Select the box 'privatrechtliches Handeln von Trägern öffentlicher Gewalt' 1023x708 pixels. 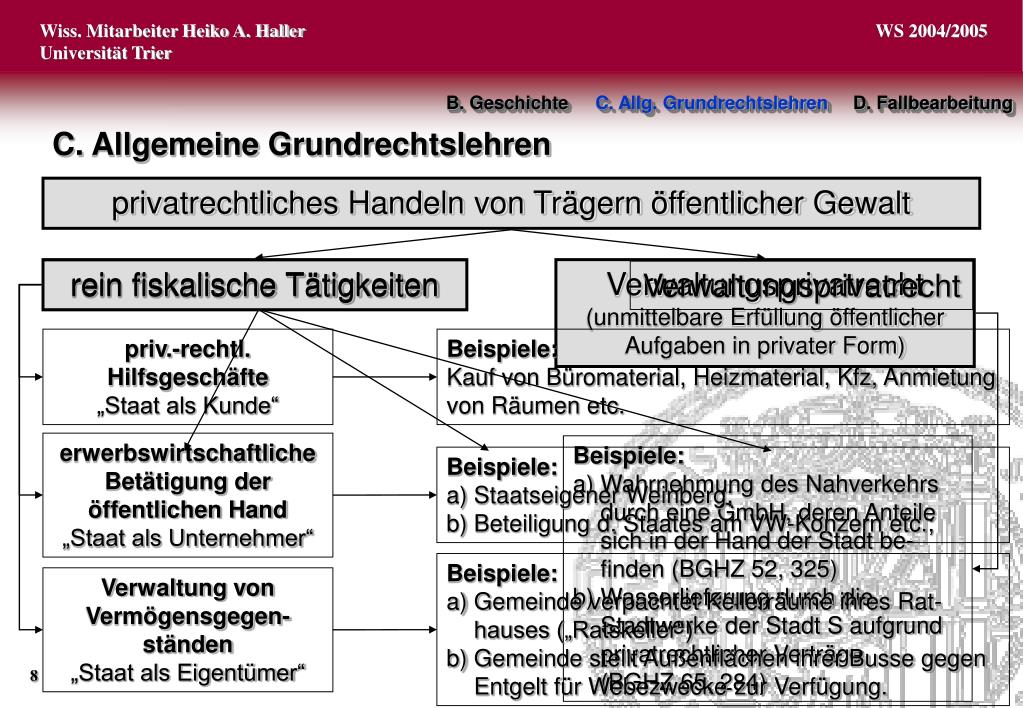click(511, 203)
